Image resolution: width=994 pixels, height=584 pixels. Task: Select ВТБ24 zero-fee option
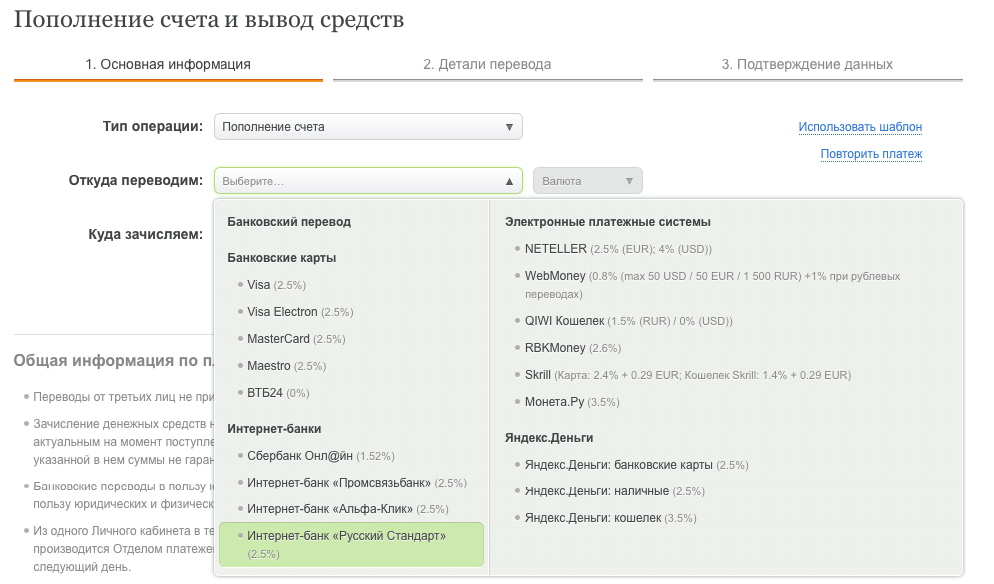pos(265,393)
